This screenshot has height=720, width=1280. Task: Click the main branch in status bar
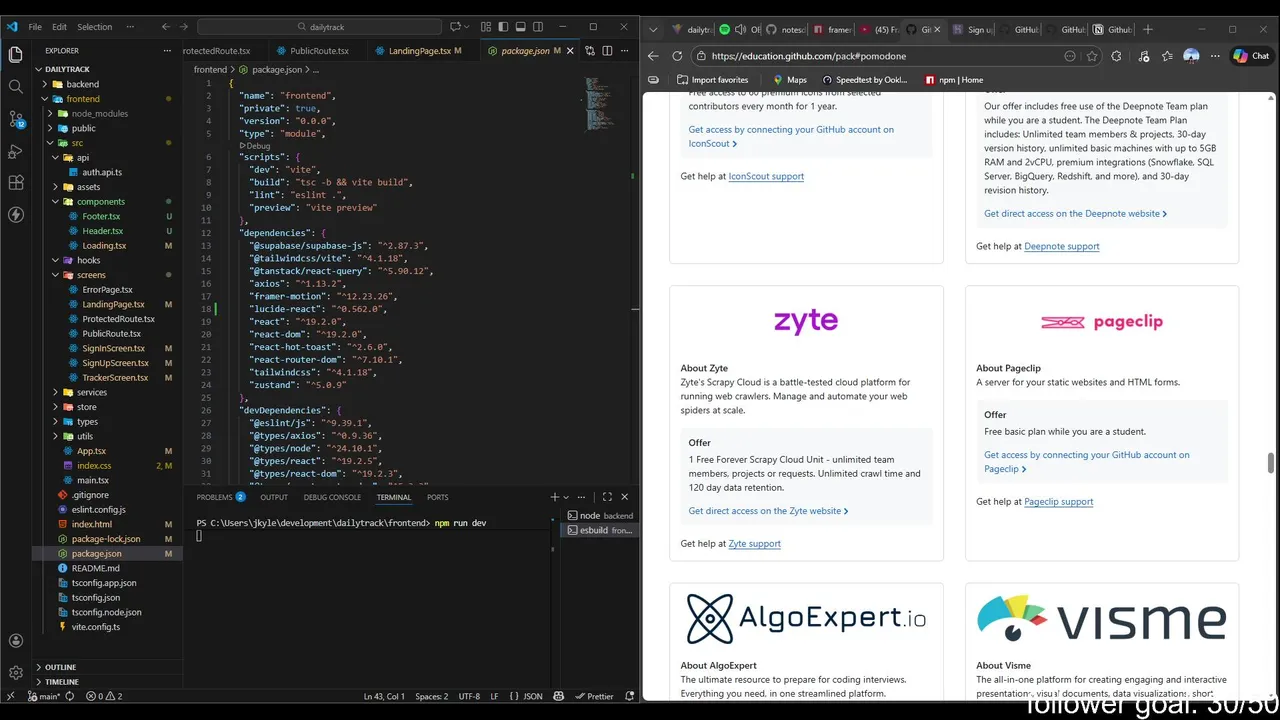click(x=44, y=696)
